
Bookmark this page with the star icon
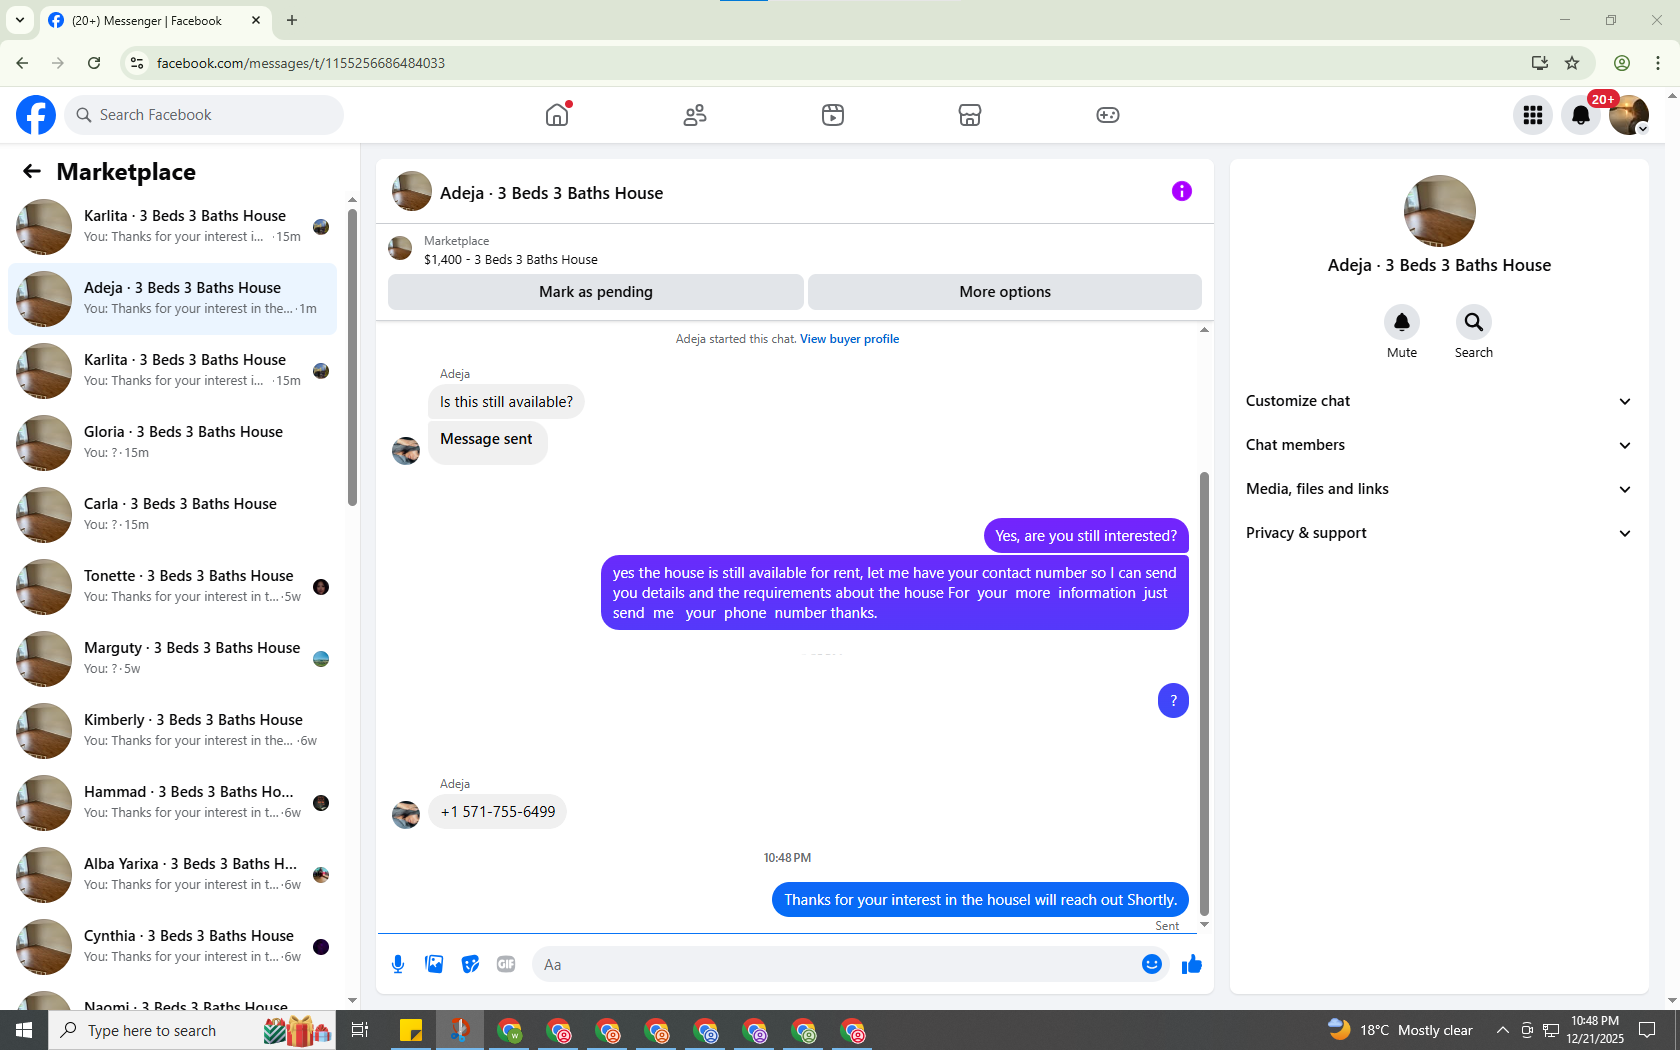coord(1572,63)
